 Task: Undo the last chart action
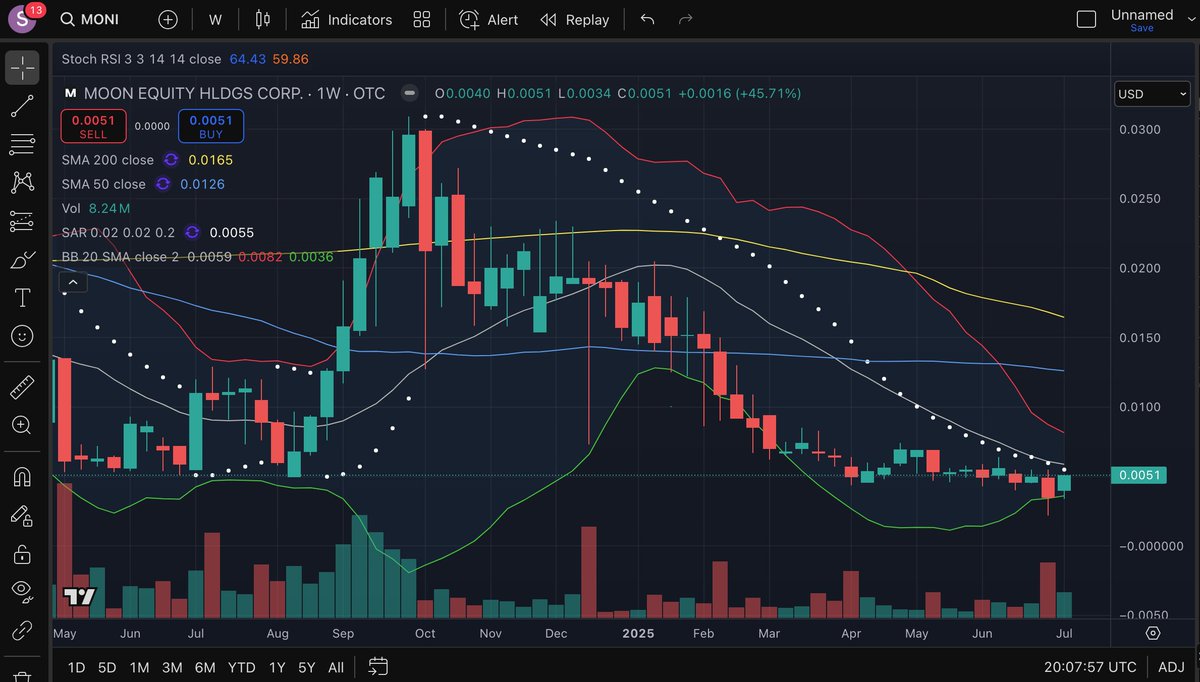[647, 20]
